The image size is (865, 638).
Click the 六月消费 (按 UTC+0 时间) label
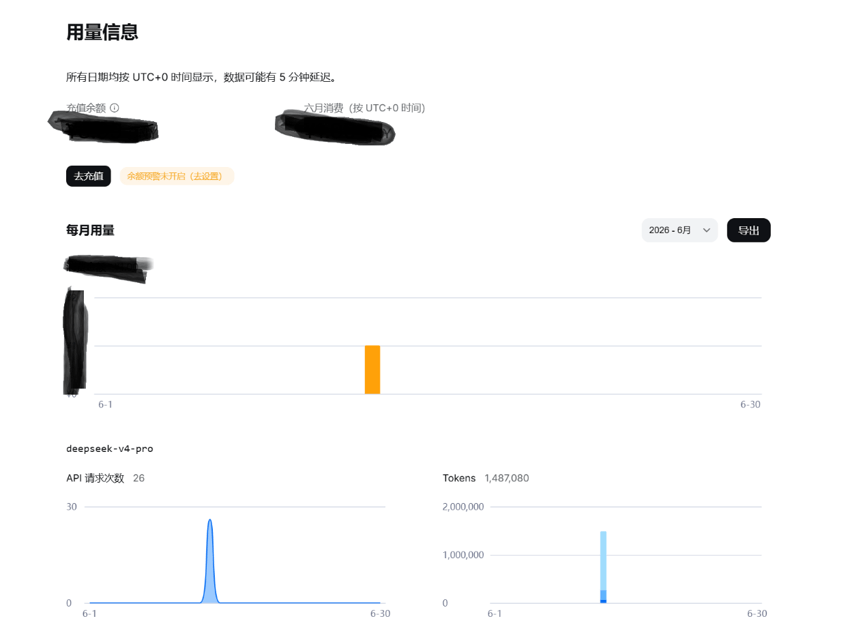point(365,108)
